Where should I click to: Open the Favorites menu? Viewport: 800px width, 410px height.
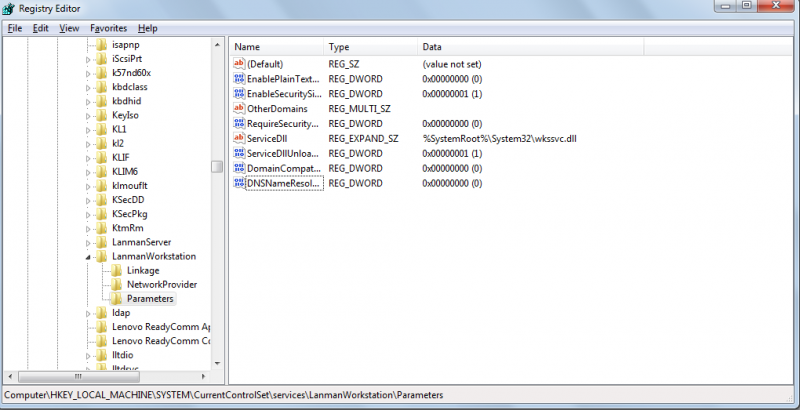[x=108, y=28]
